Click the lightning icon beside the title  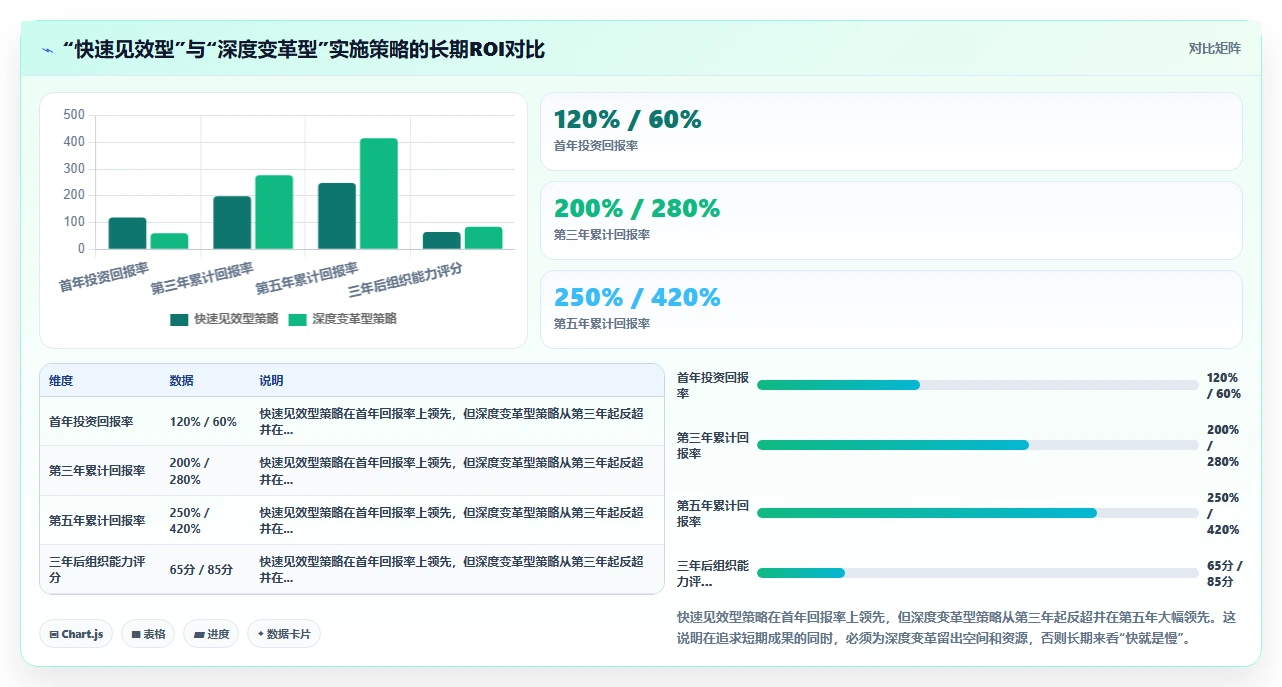coord(48,50)
